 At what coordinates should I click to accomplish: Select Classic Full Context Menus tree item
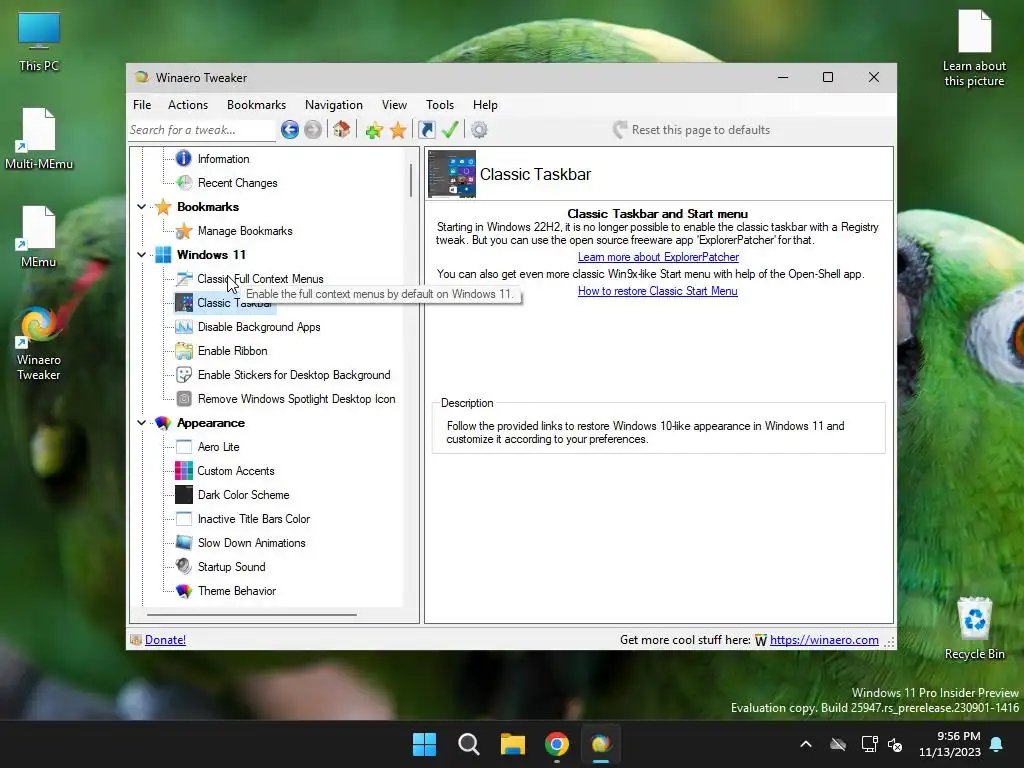pos(261,279)
